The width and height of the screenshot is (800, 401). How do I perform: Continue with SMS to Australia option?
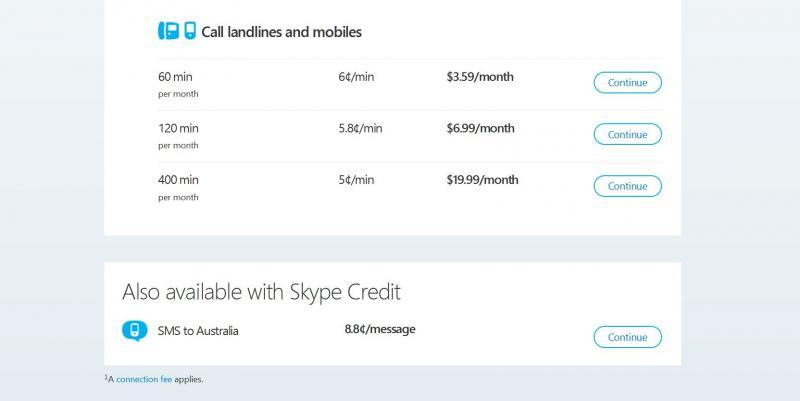tap(628, 337)
